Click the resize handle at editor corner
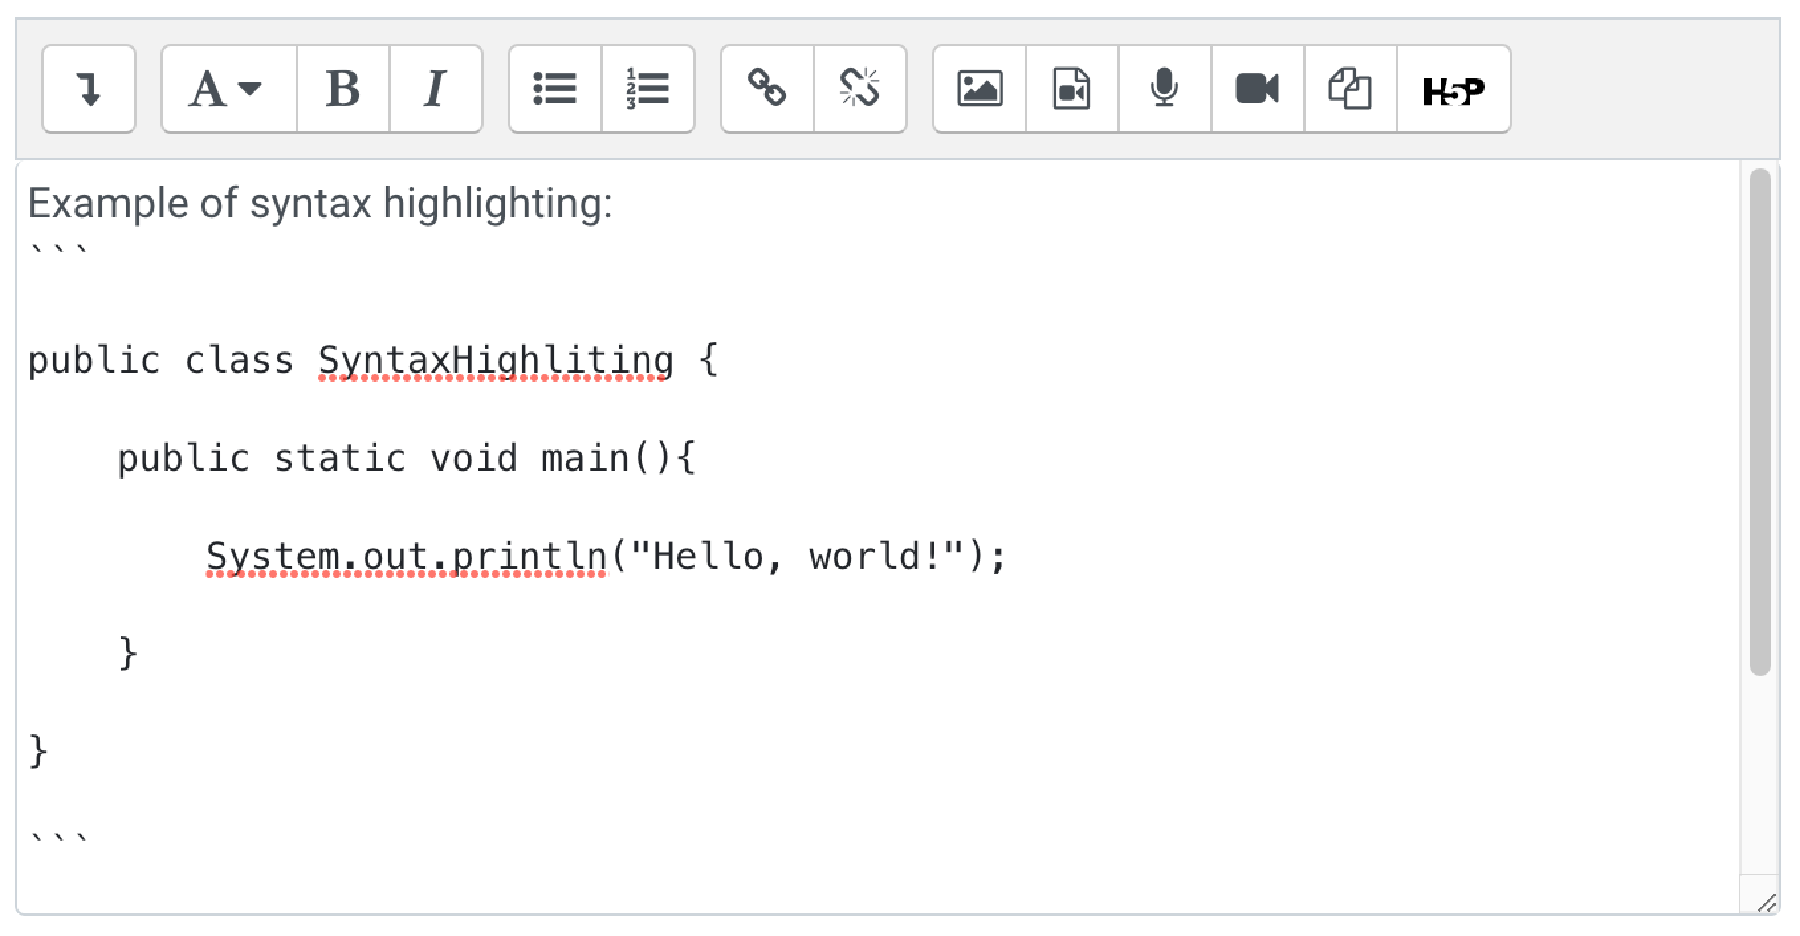 point(1766,901)
